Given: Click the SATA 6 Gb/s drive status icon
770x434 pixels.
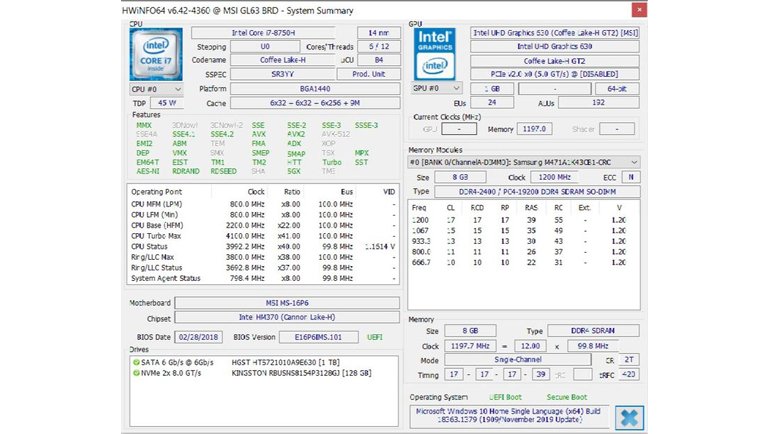Looking at the screenshot, I should (x=136, y=362).
